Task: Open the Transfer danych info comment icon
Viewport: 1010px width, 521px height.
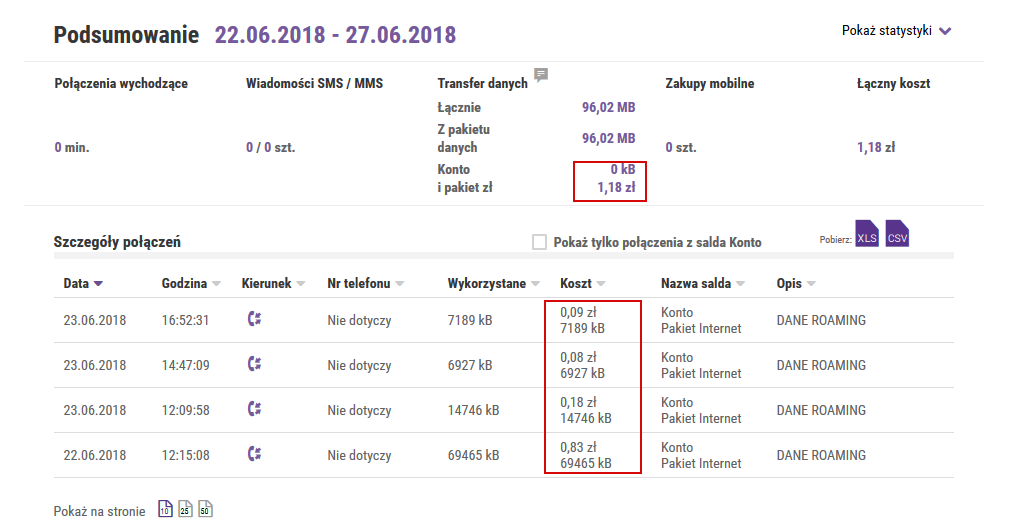Action: tap(541, 75)
